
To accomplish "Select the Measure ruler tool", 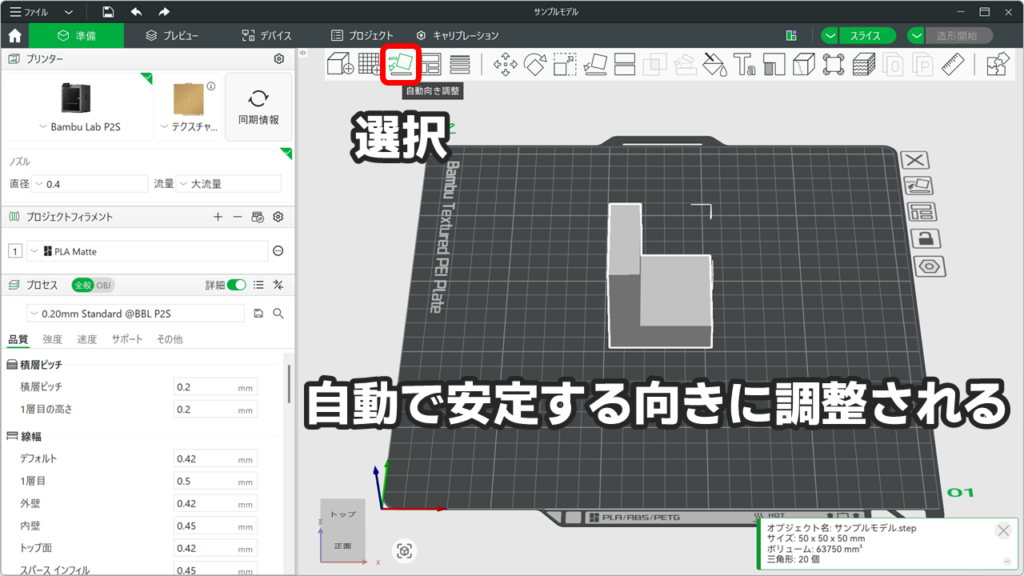I will point(951,65).
